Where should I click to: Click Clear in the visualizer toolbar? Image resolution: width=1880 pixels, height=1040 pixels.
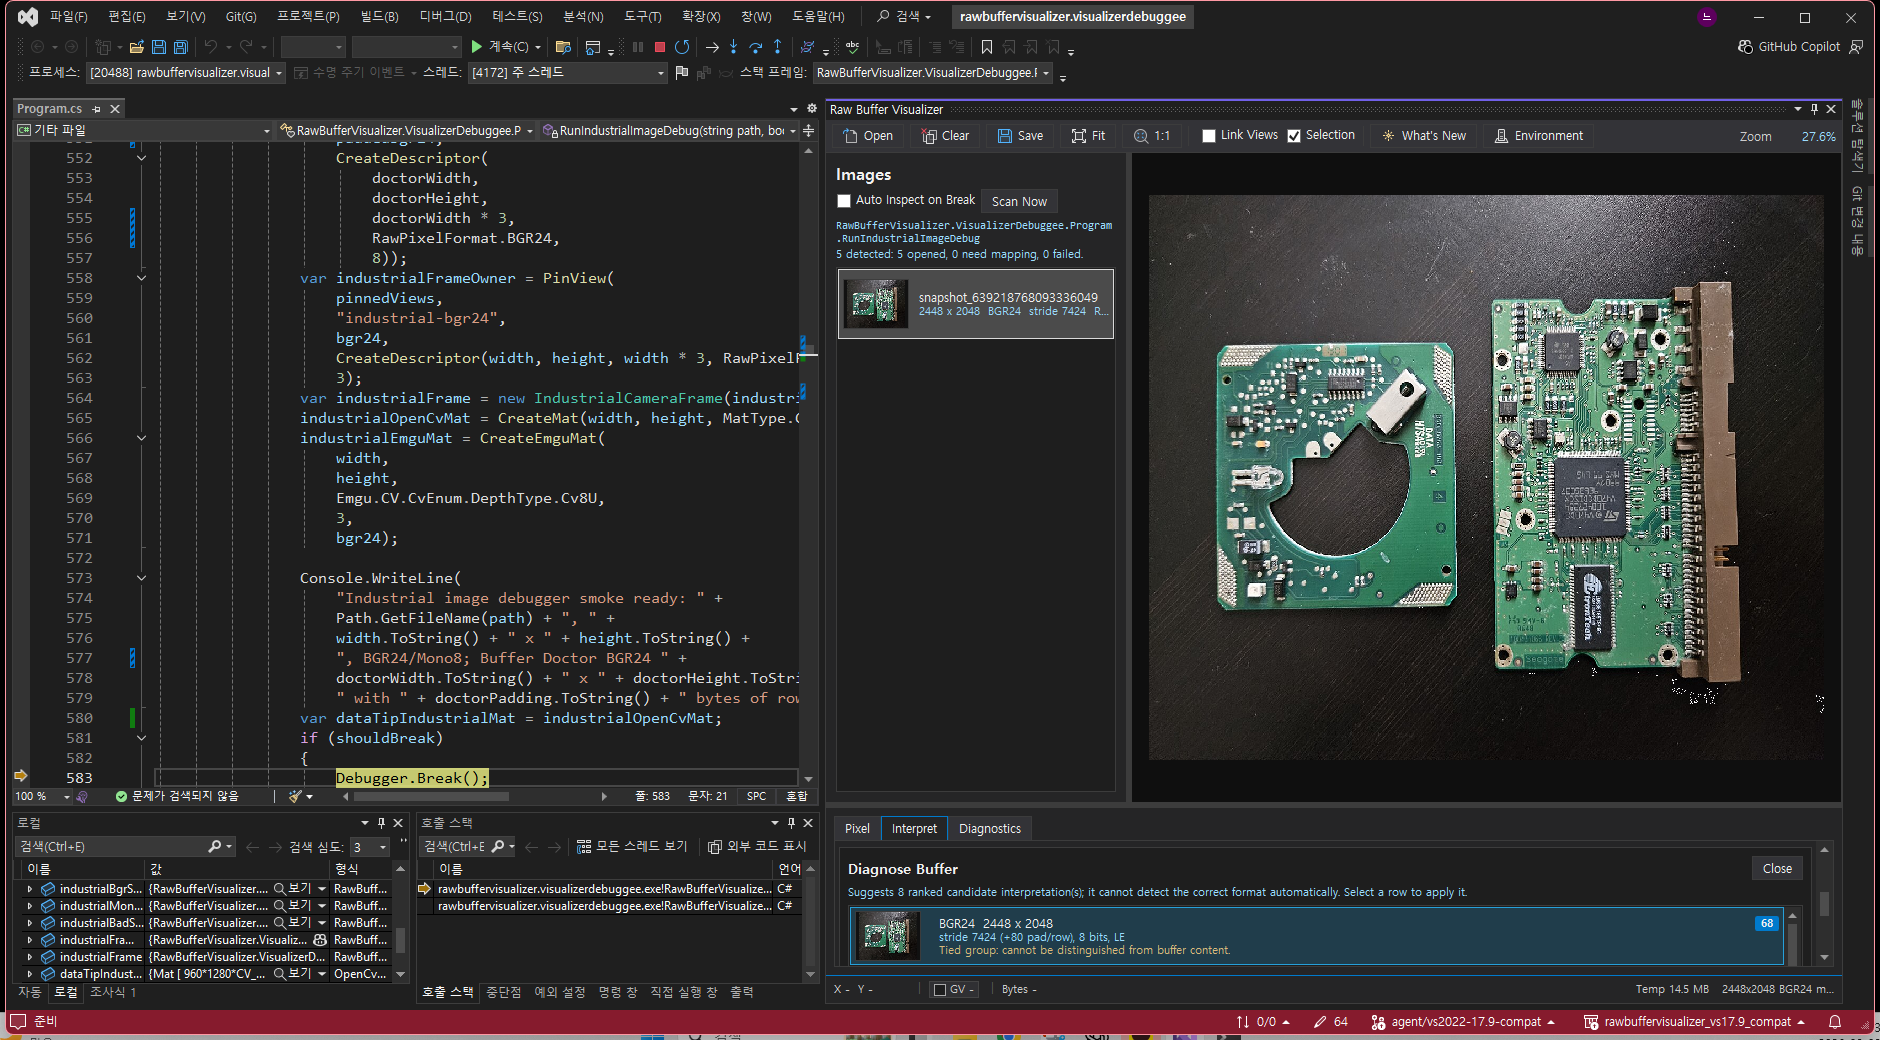click(x=945, y=136)
